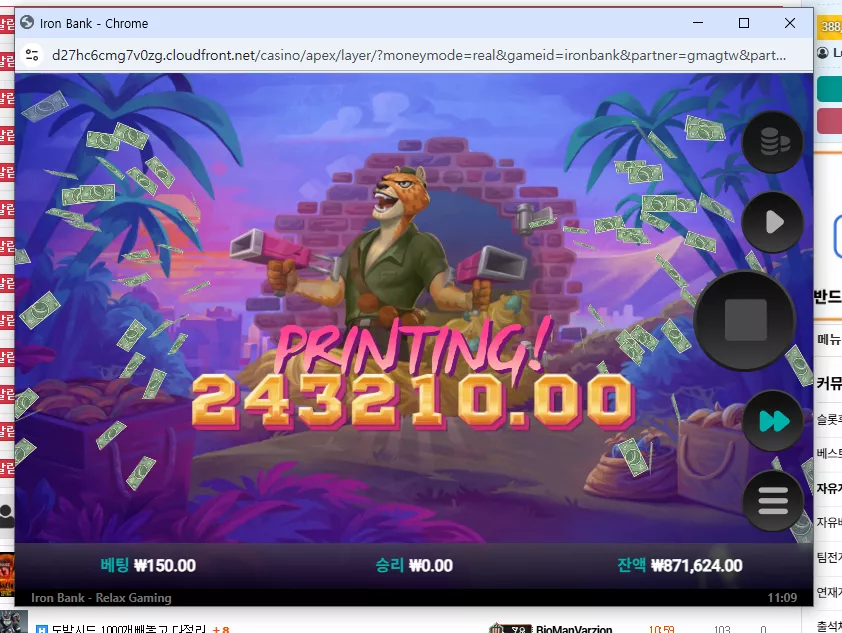Toggle turbo mode with the double-arrow button

point(773,421)
